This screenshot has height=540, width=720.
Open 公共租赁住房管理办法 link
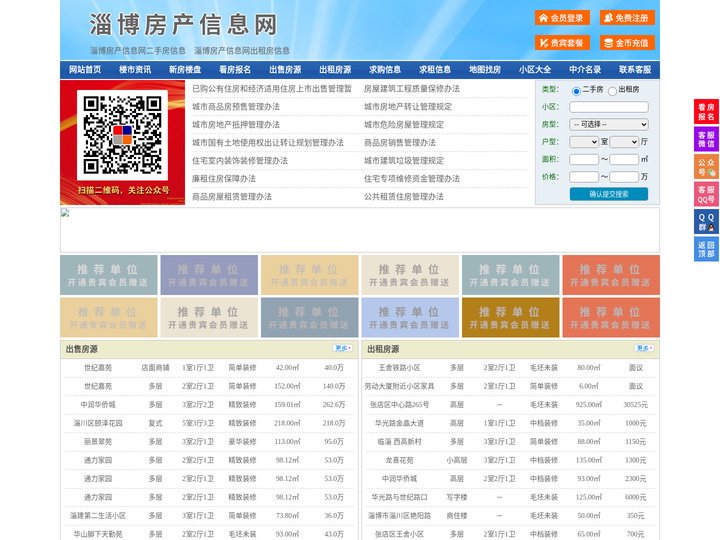(404, 197)
